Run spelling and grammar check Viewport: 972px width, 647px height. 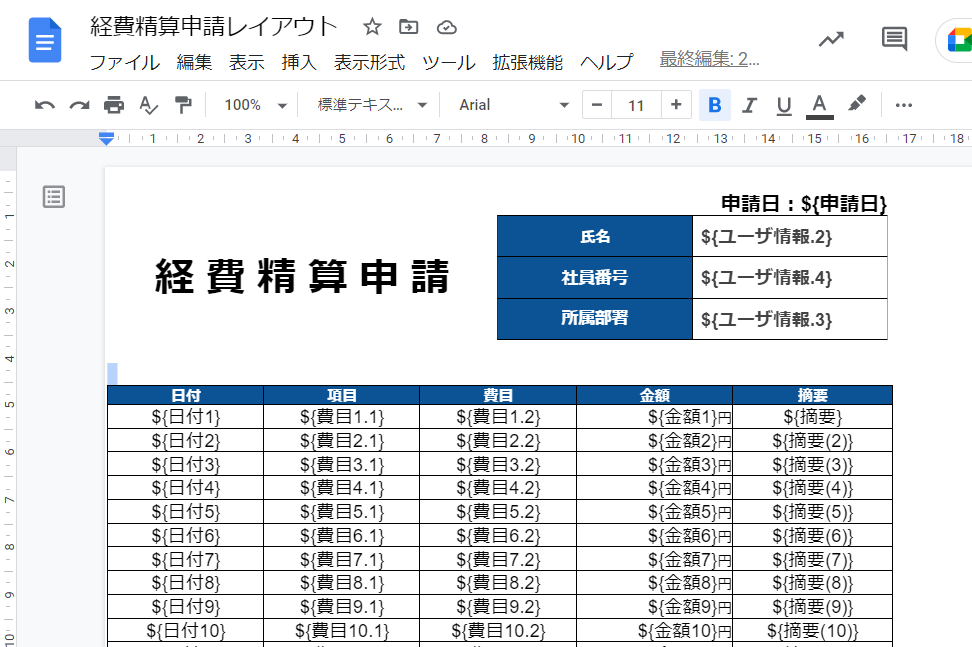[x=148, y=105]
